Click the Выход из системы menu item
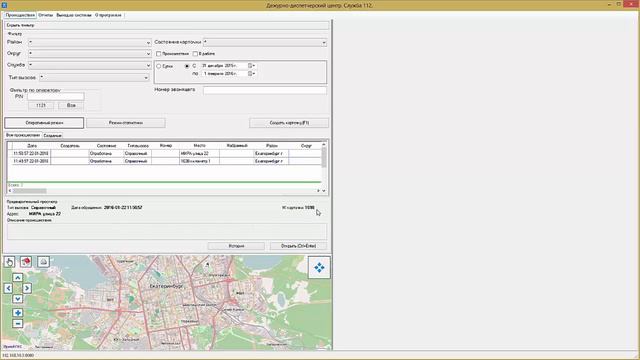Viewport: 640px width, 360px height. (x=74, y=15)
